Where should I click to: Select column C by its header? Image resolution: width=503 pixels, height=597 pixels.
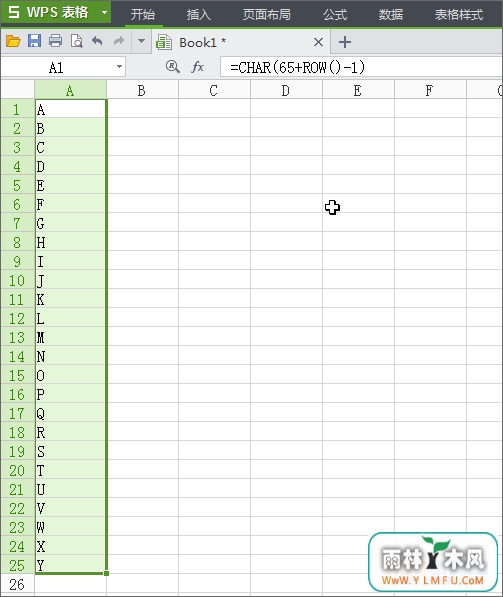click(x=214, y=90)
